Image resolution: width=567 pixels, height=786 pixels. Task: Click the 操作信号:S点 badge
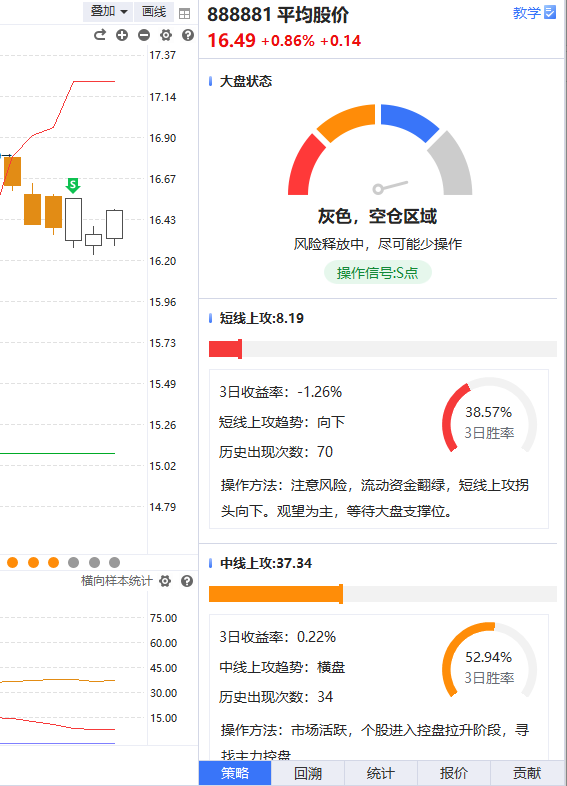tap(377, 273)
